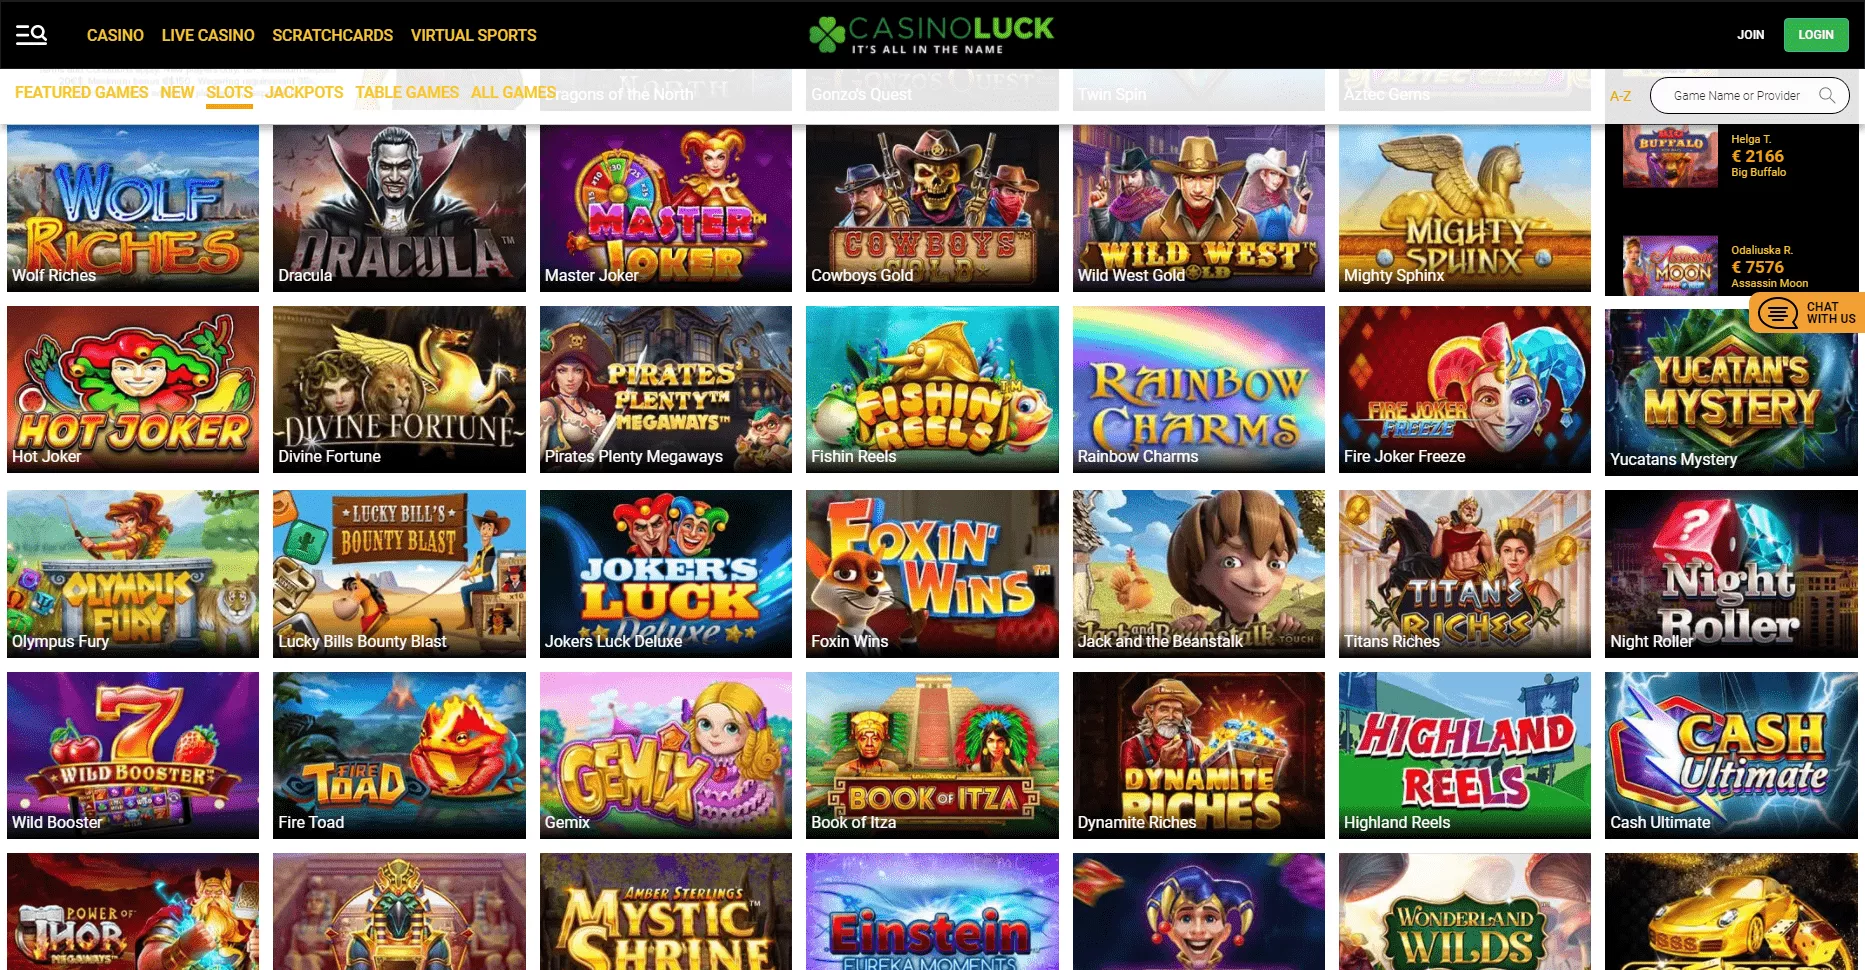Open the Rainbow Charms game tile
Screen dimensions: 1865x970
click(1198, 389)
